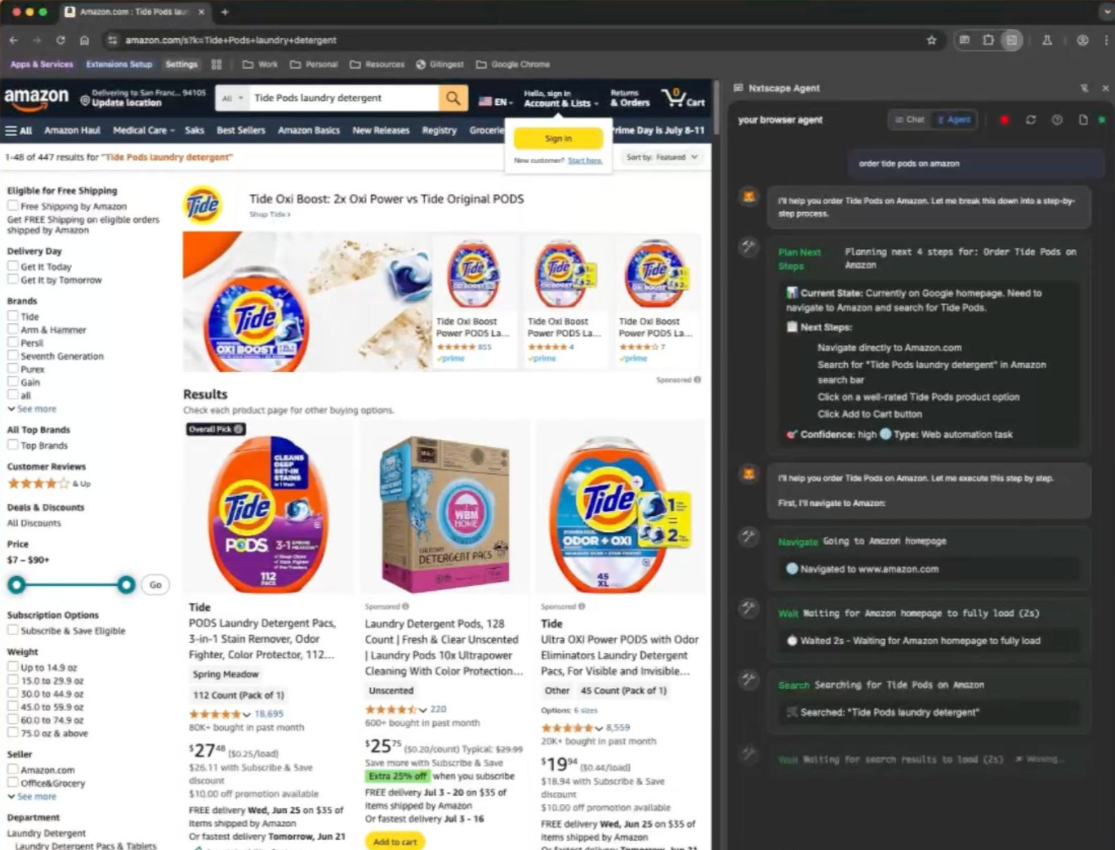This screenshot has height=850, width=1115.
Task: Reload the page with the refresh icon
Action: click(x=60, y=41)
